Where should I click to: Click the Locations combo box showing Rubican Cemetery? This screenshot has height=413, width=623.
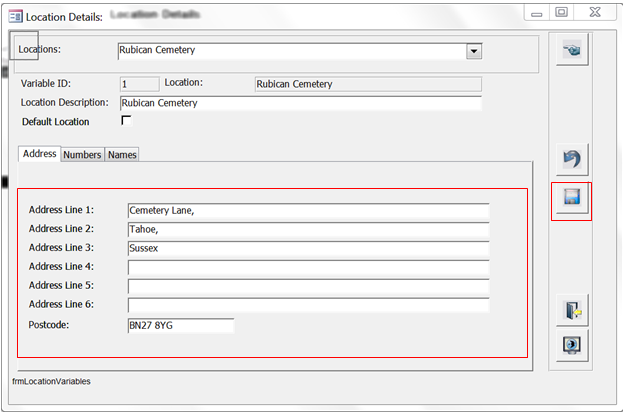coord(290,51)
